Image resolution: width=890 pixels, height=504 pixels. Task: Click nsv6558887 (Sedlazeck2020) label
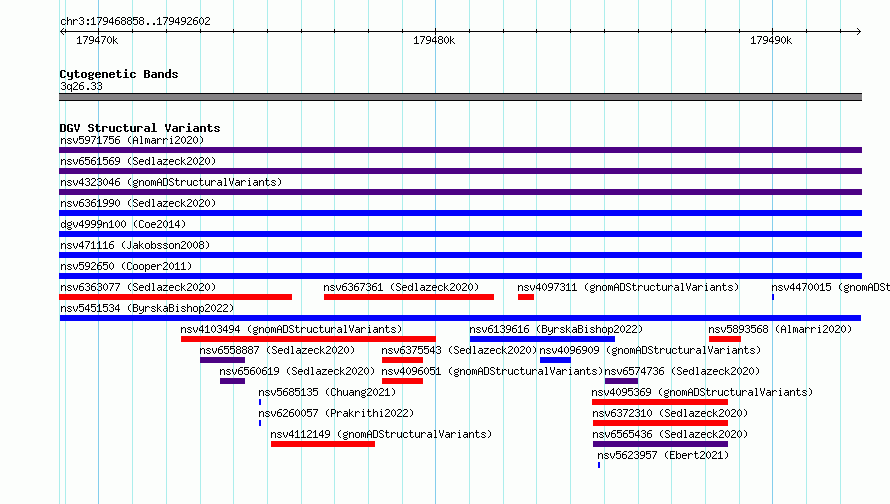277,350
